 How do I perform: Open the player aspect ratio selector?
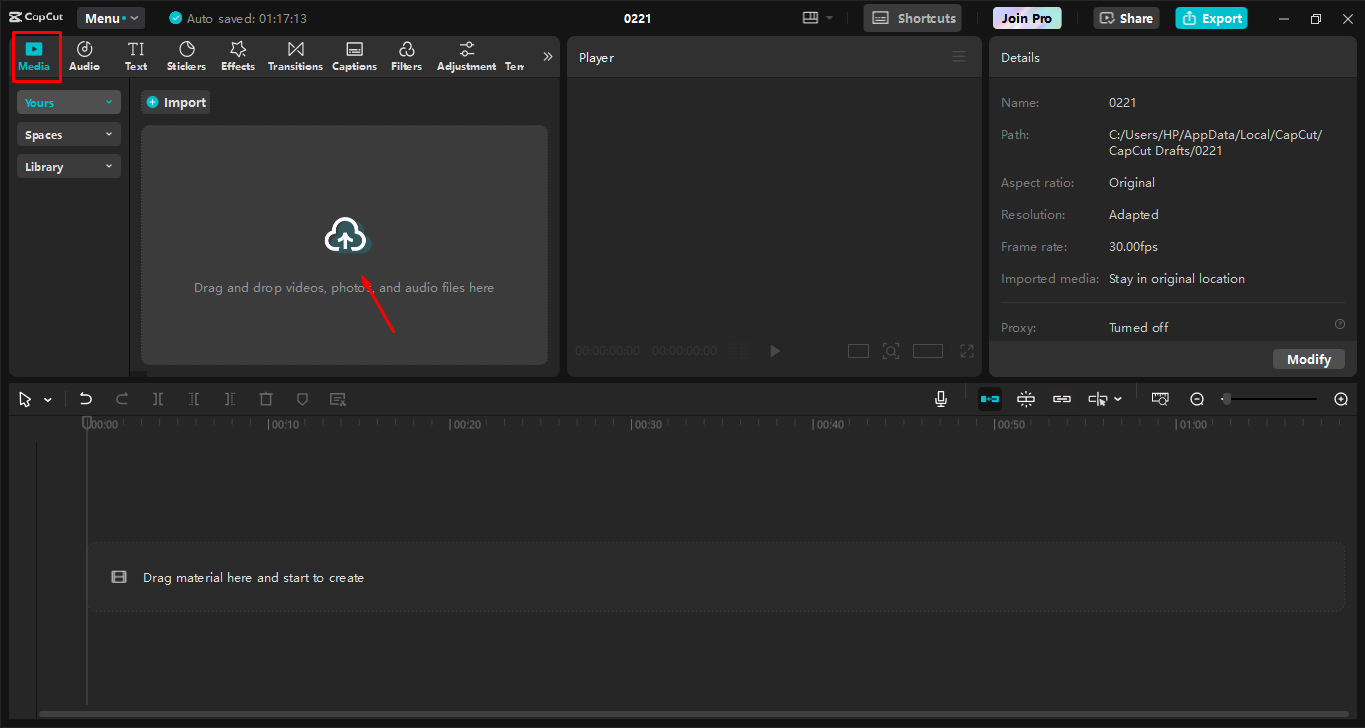tap(928, 351)
